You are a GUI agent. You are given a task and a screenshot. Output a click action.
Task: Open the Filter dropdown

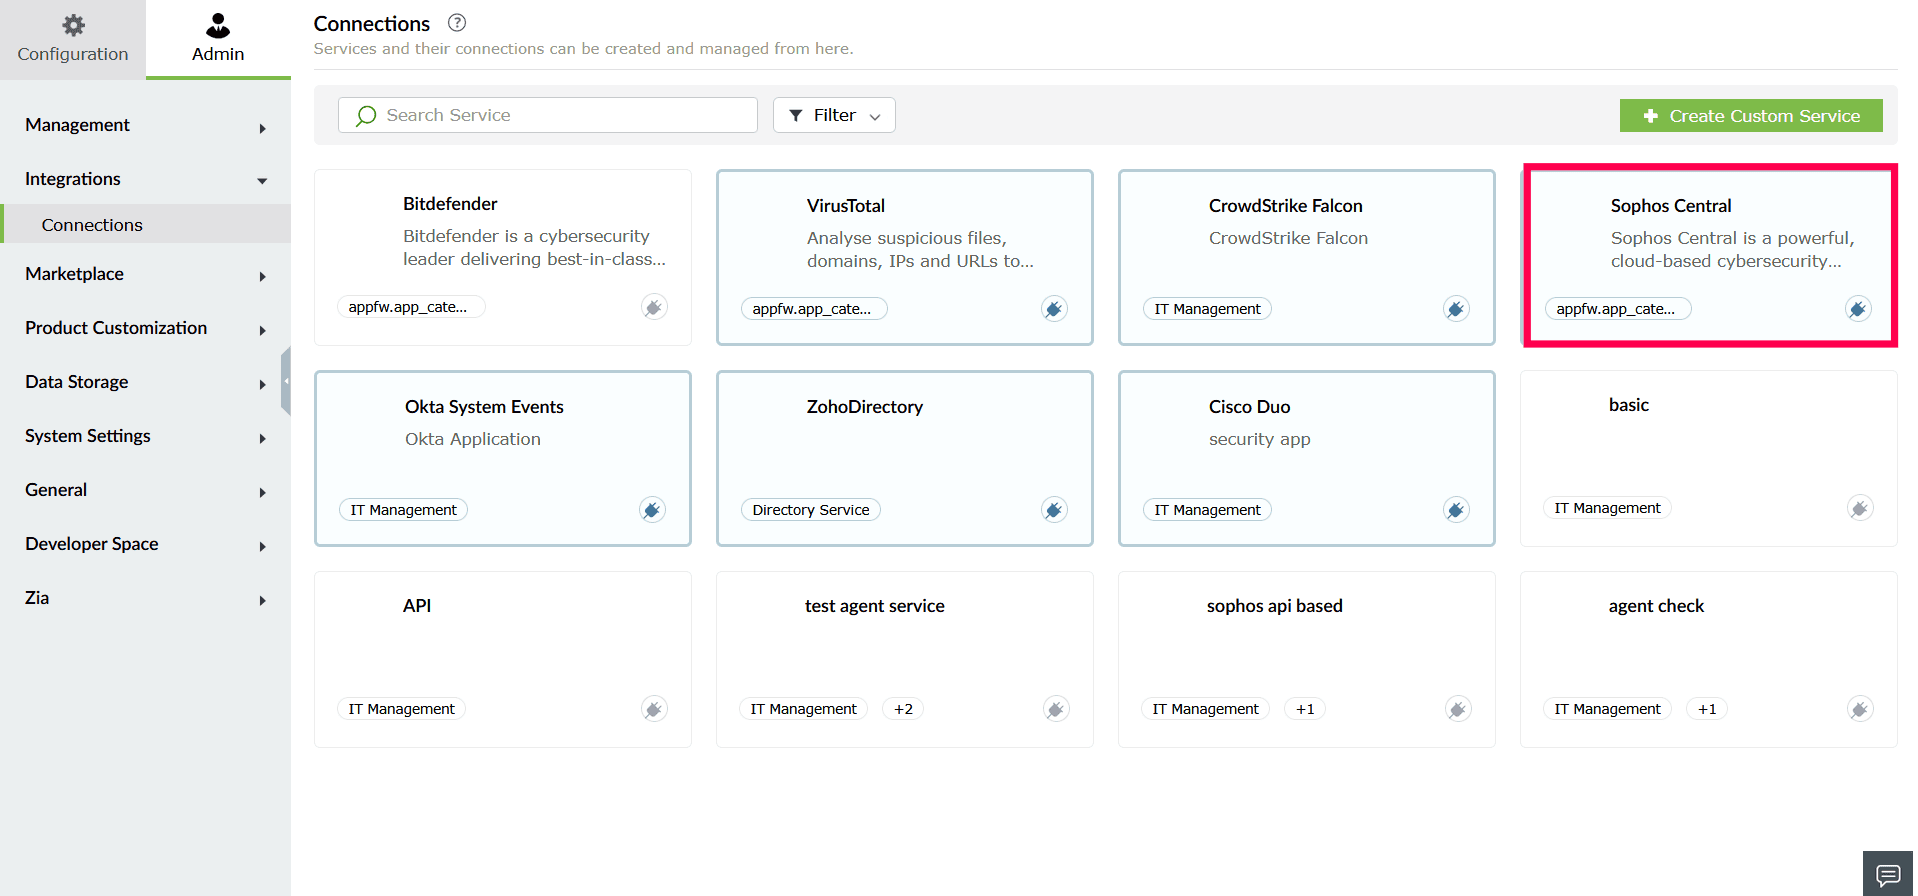pos(834,115)
